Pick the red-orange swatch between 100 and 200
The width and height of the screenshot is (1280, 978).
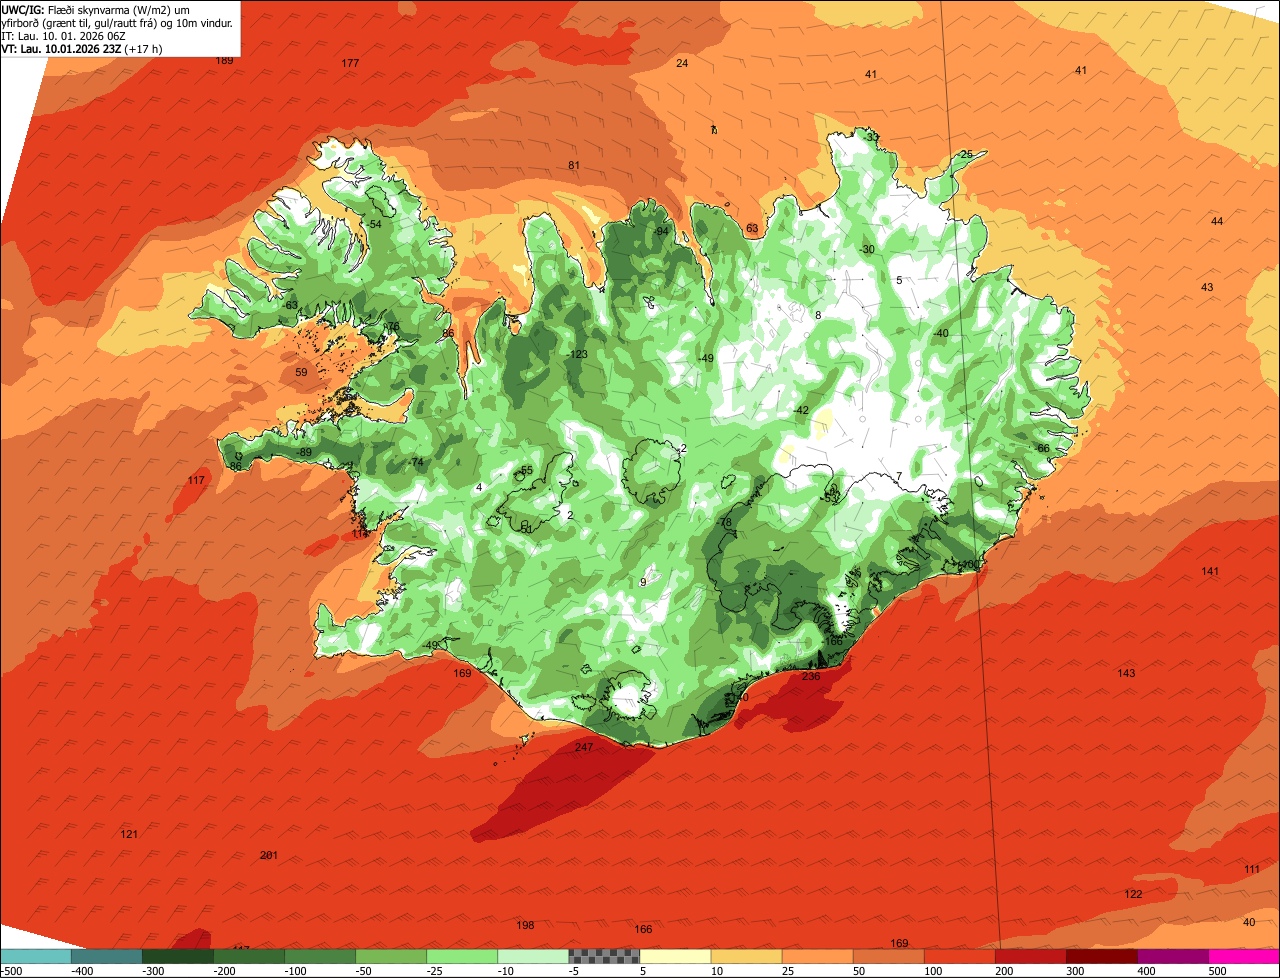pyautogui.click(x=959, y=956)
